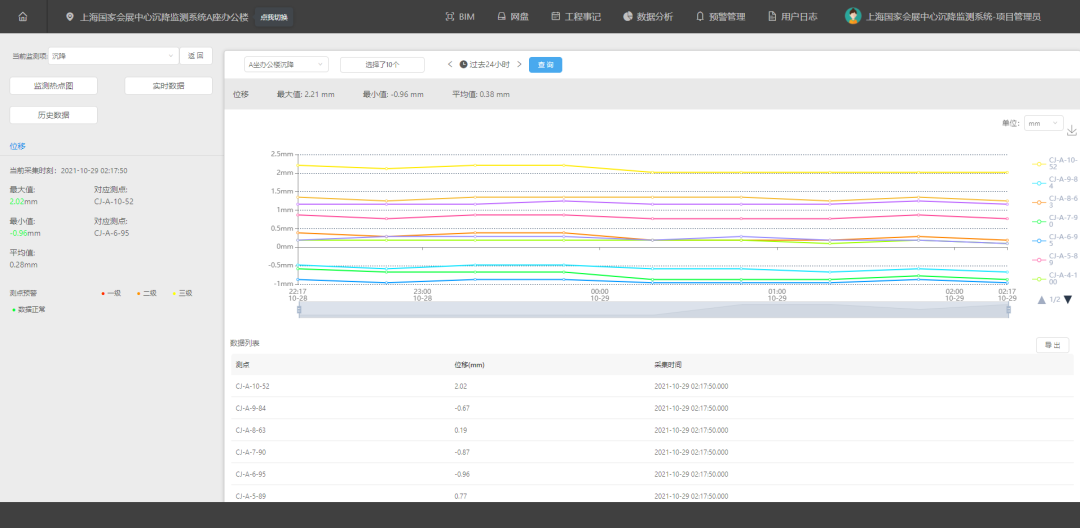
Task: Toggle legend series CJ-A-7-90
Action: [x=1054, y=220]
